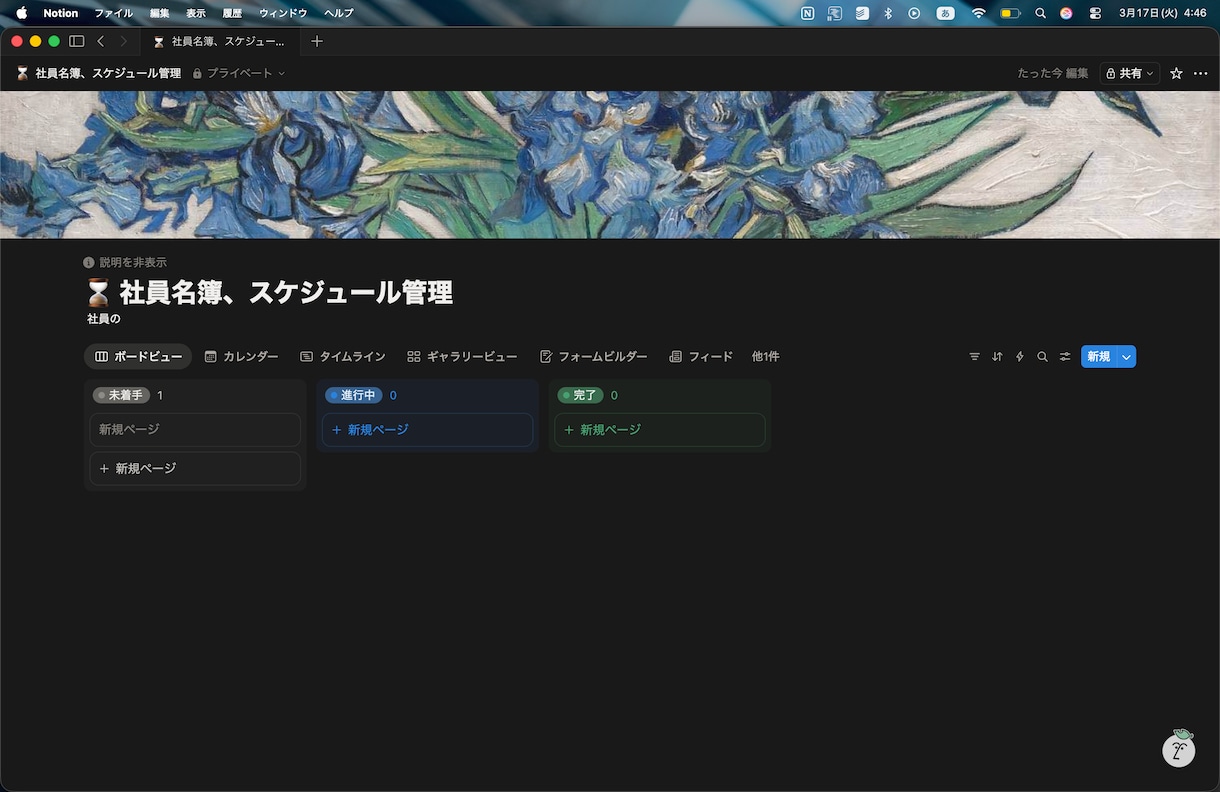1220x792 pixels.
Task: Open the ウィンドウ menu
Action: (x=283, y=13)
